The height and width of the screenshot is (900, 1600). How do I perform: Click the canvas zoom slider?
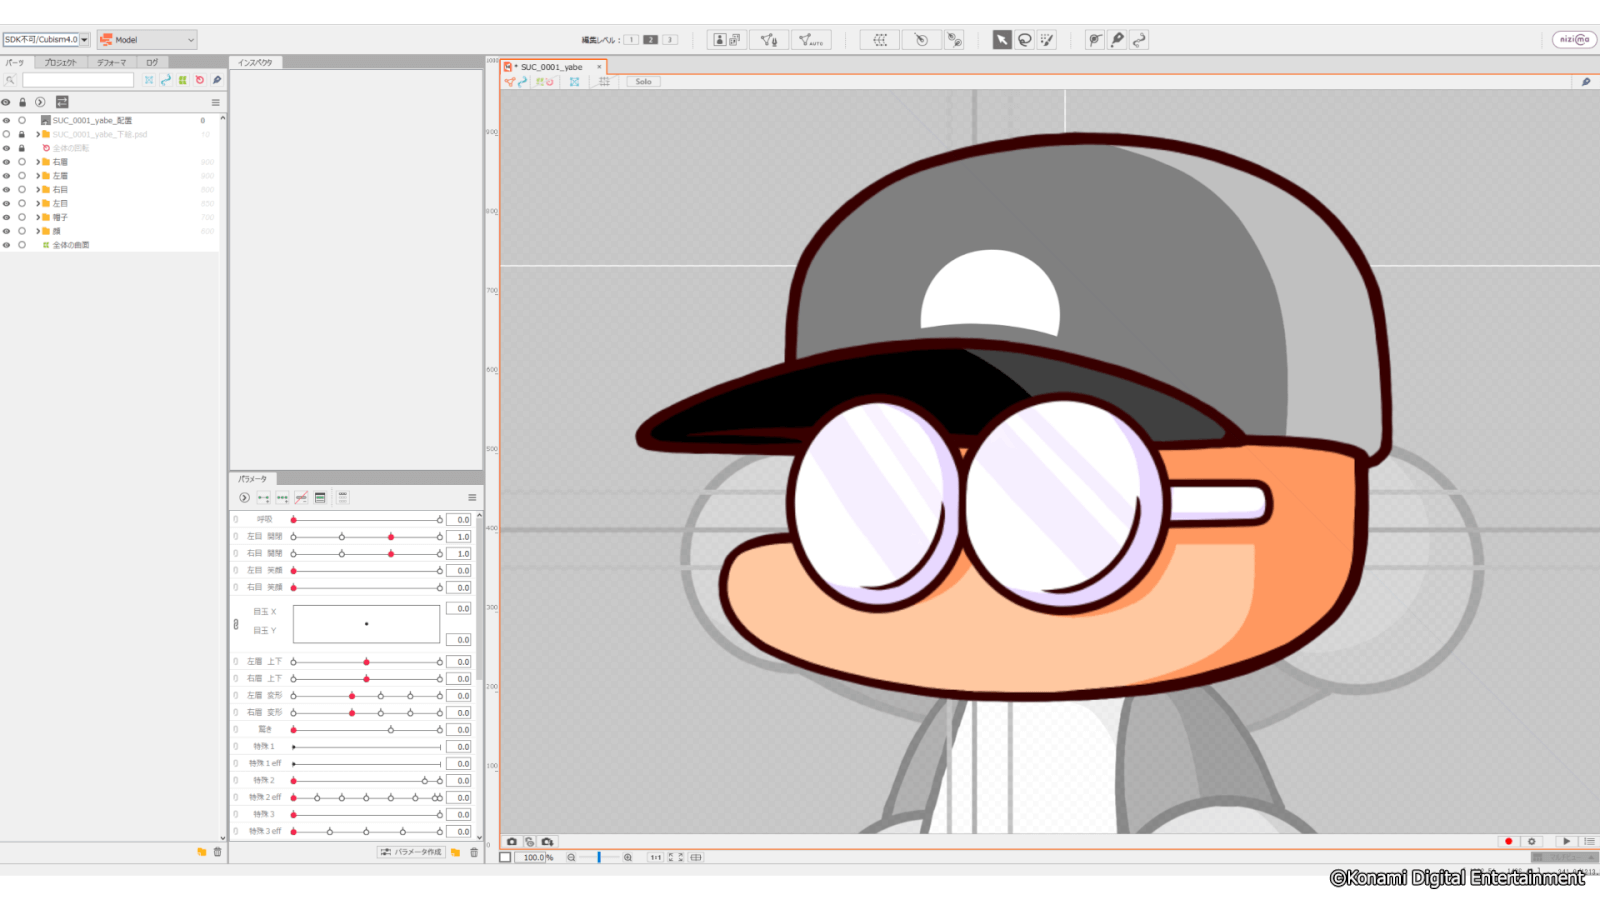click(x=599, y=858)
